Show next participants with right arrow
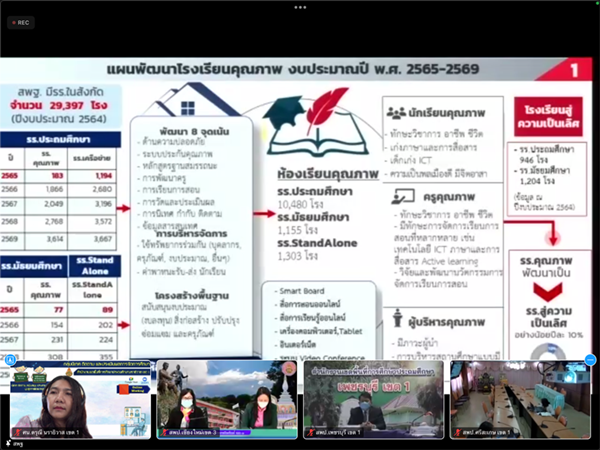Viewport: 600px width, 450px height. point(591,360)
